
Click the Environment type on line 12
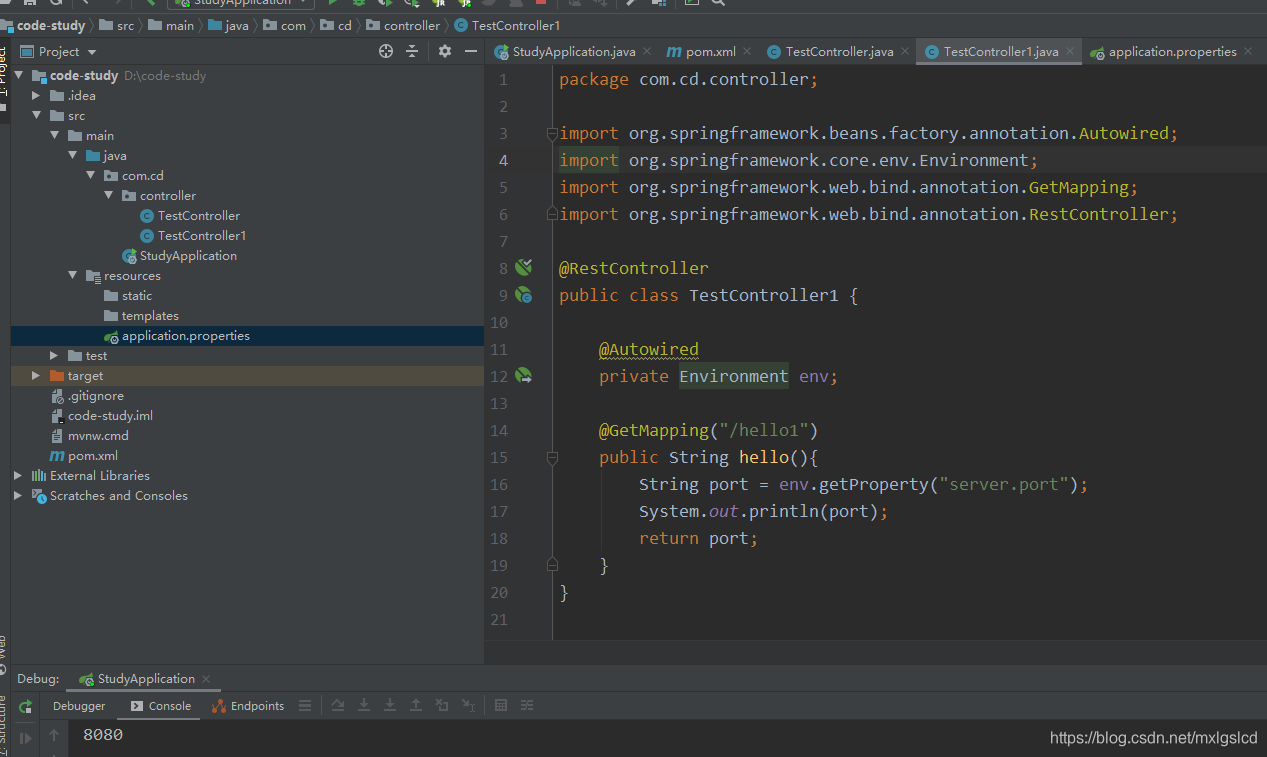734,376
